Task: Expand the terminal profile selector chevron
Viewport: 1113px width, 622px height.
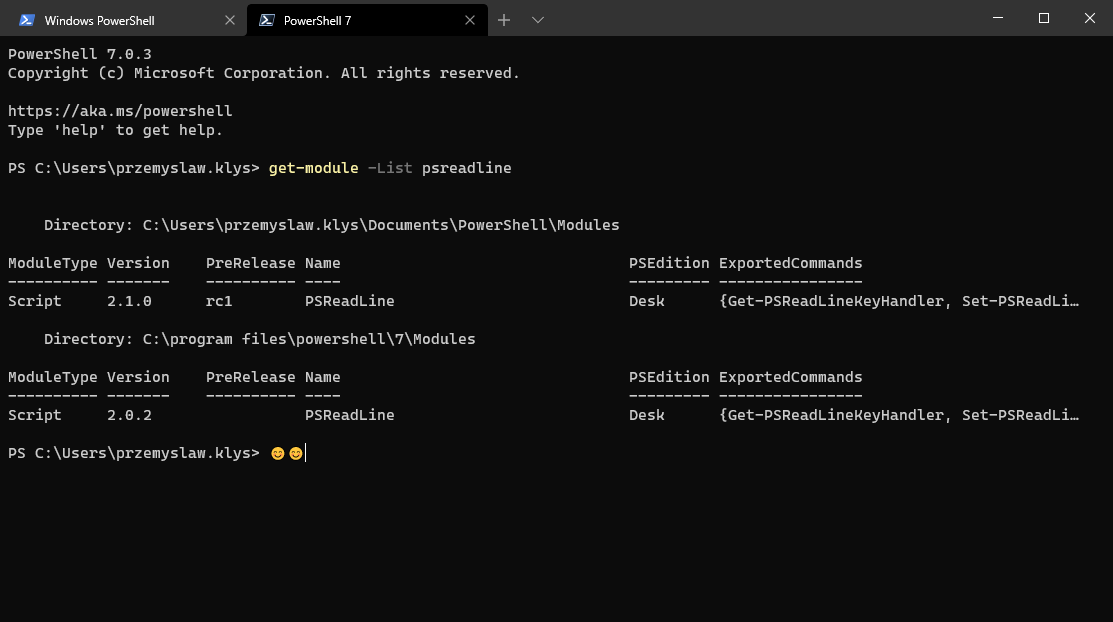Action: tap(537, 19)
